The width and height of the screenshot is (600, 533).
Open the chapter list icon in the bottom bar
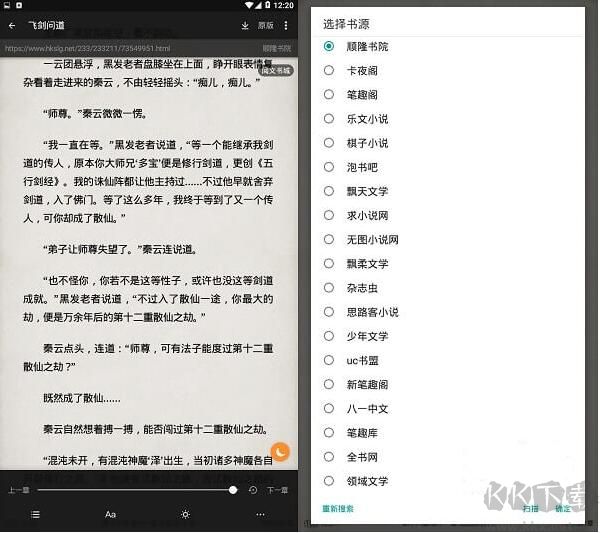click(x=35, y=515)
